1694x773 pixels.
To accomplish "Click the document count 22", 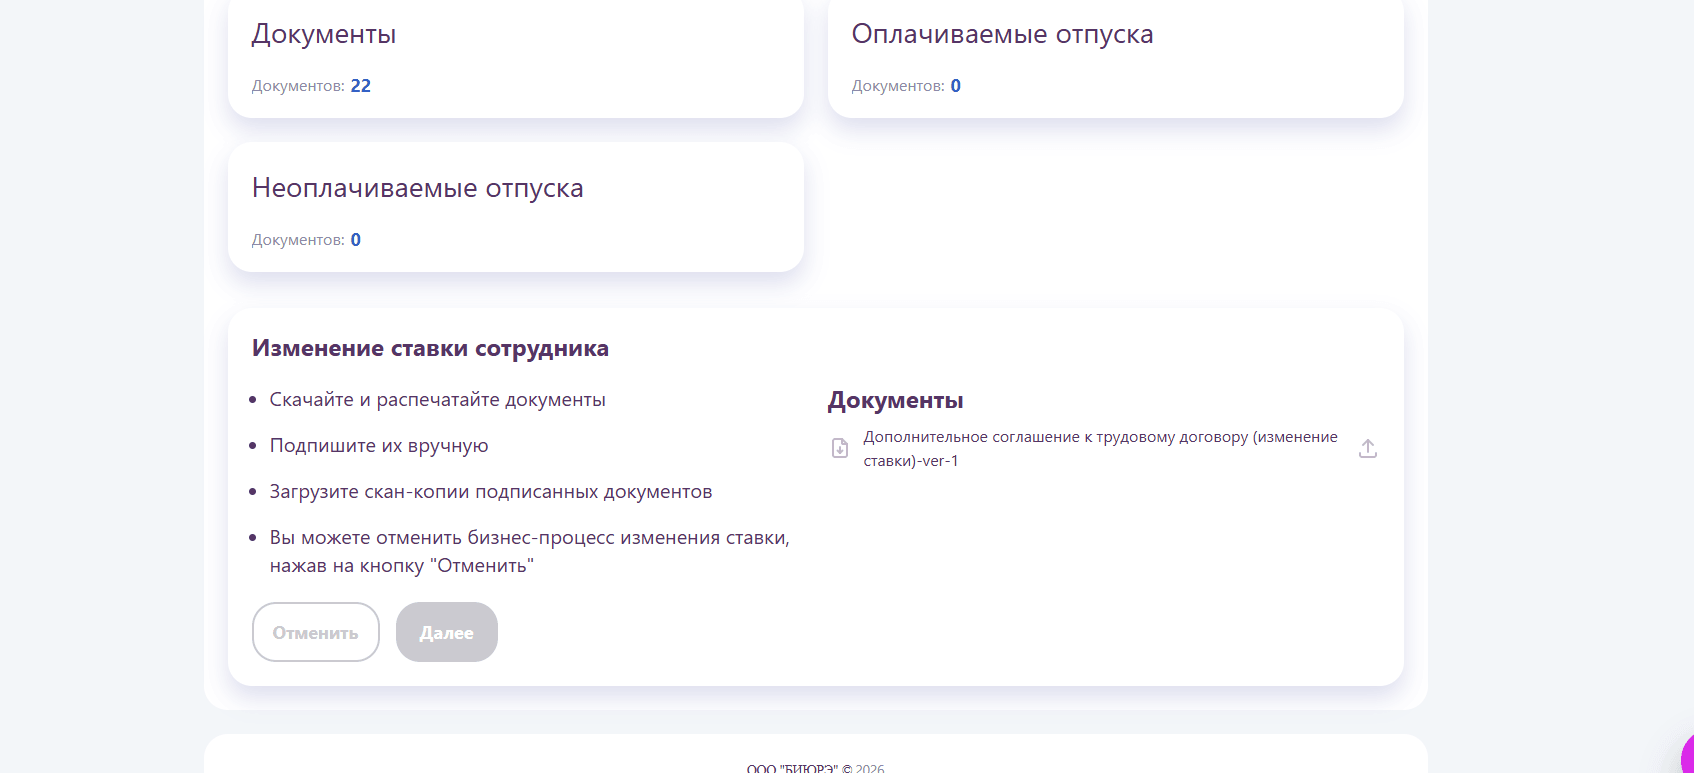I will [x=361, y=86].
